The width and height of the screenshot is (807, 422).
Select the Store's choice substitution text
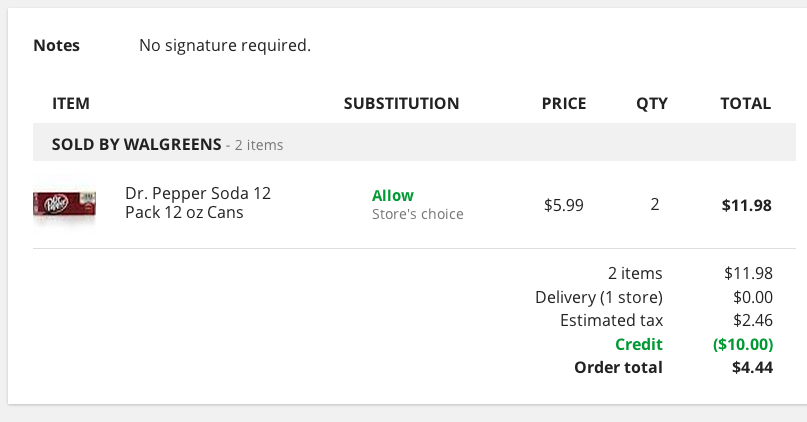coord(417,214)
